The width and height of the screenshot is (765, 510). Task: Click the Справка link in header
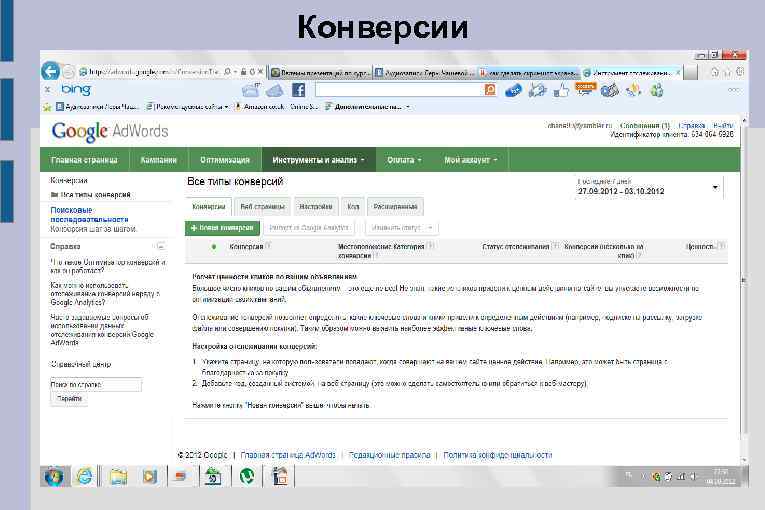coord(691,125)
